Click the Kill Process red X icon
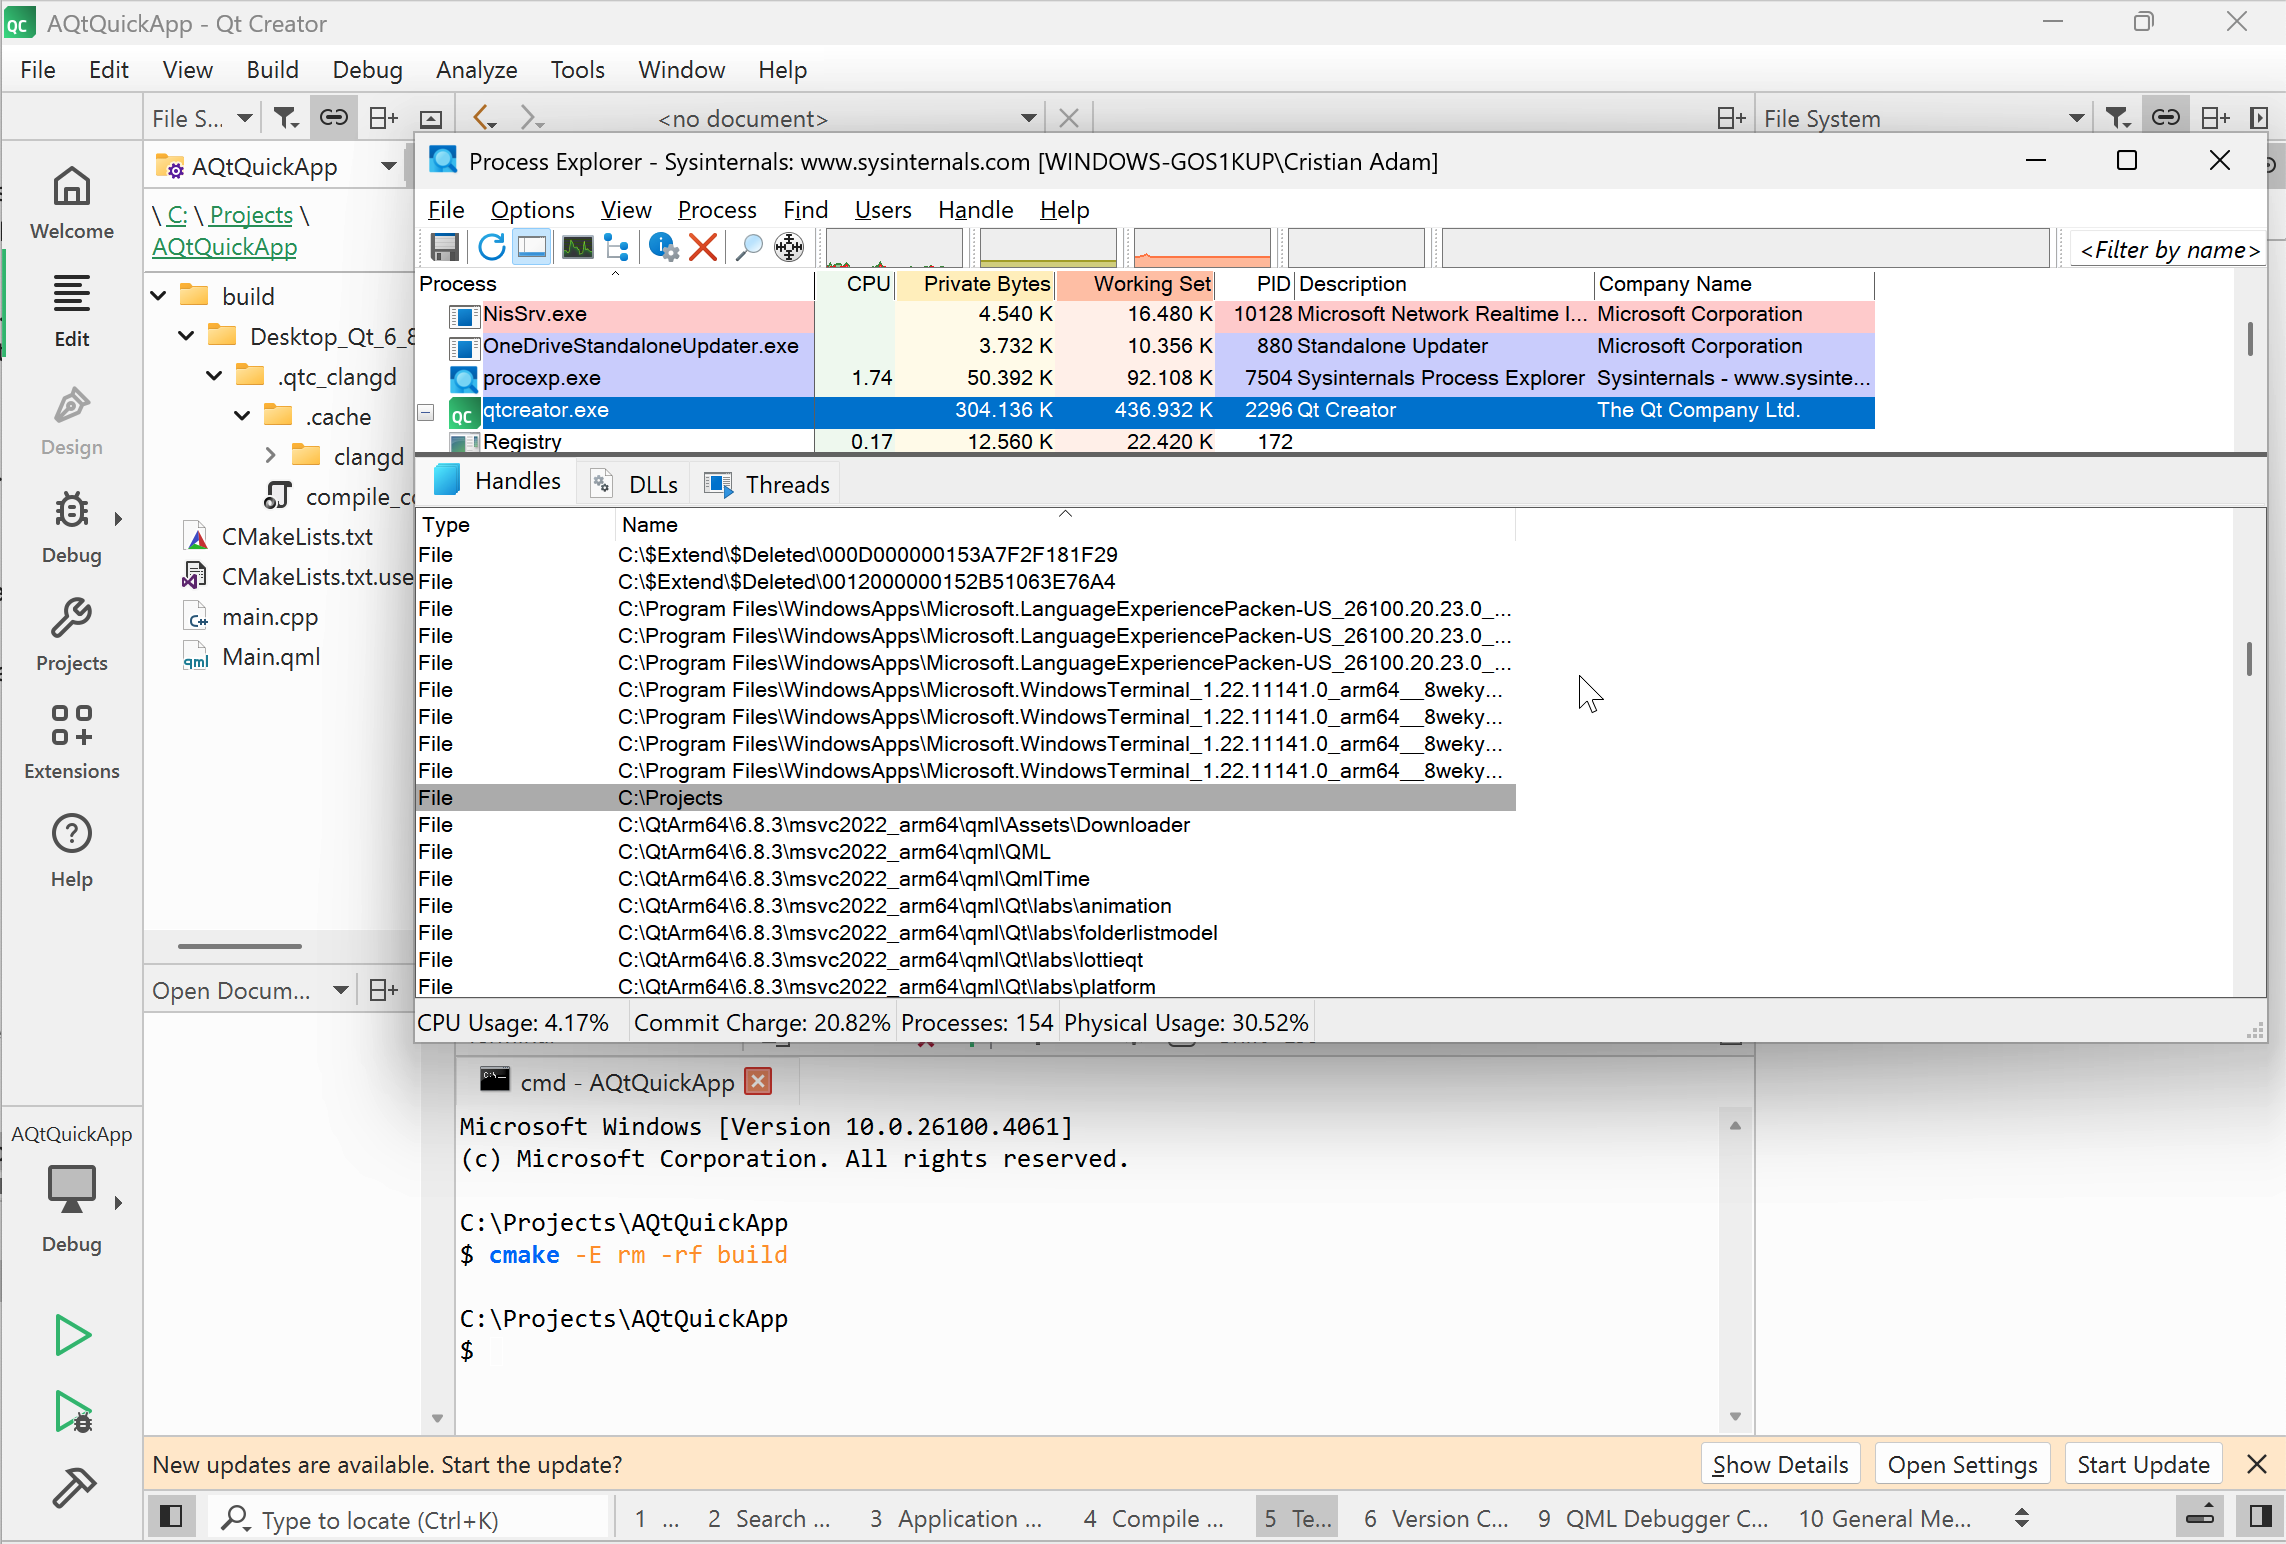 click(x=703, y=247)
